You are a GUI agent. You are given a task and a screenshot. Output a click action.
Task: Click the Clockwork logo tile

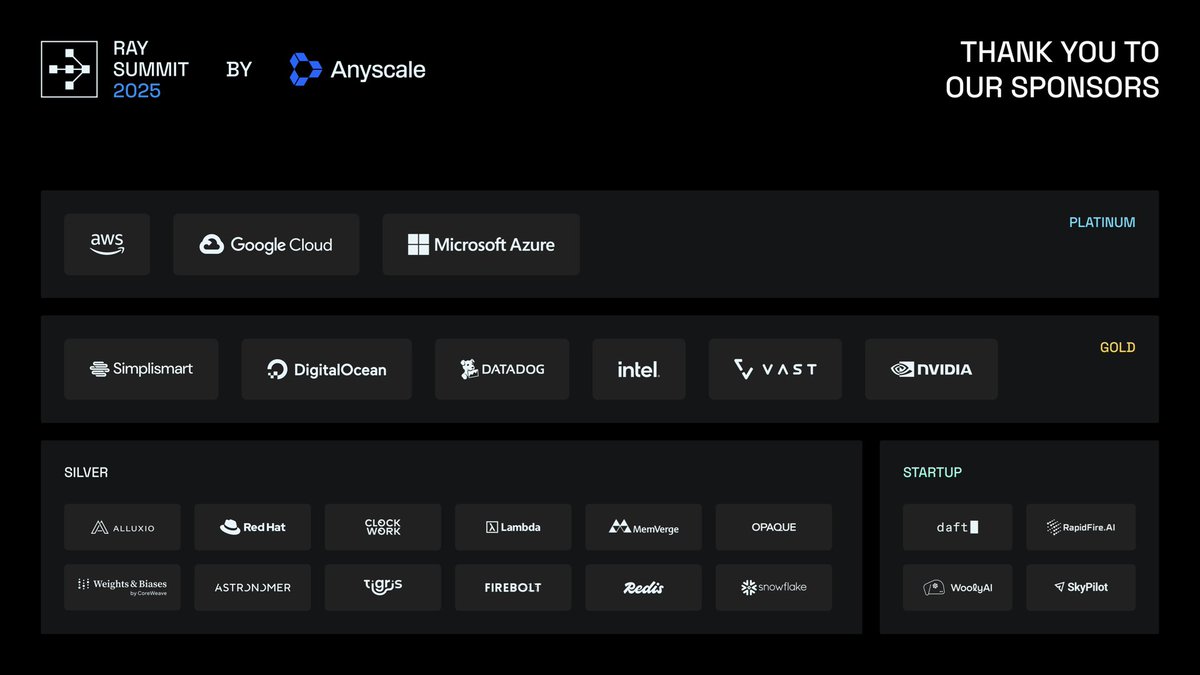coord(383,527)
